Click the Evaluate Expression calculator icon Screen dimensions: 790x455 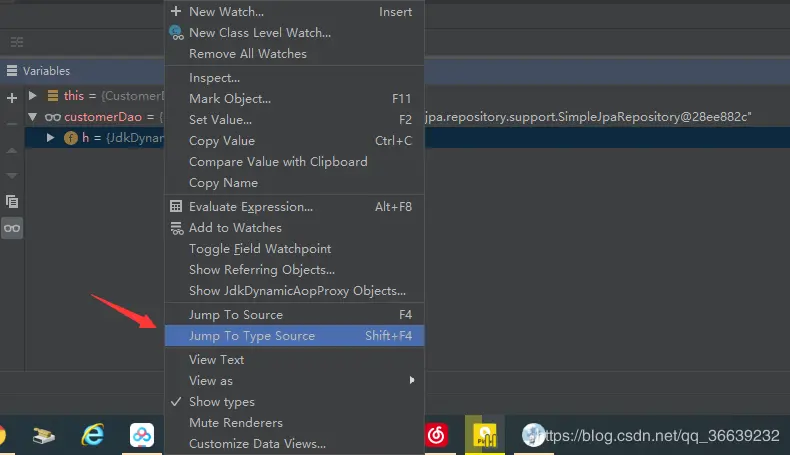click(176, 206)
